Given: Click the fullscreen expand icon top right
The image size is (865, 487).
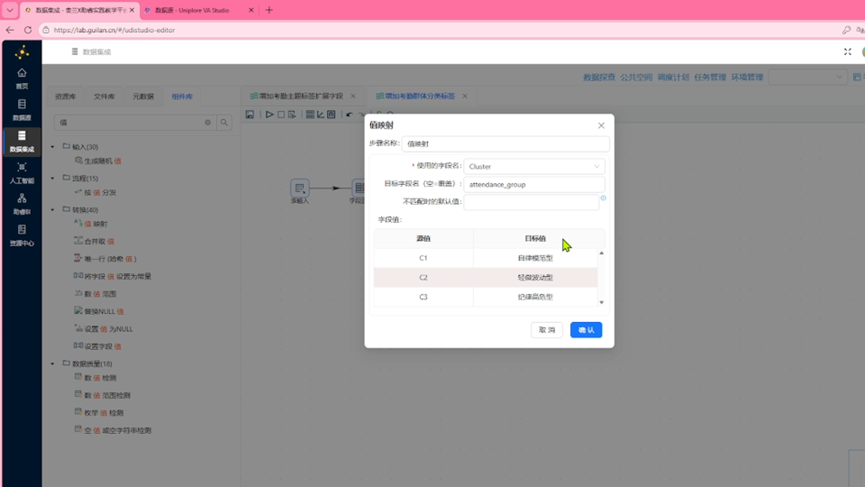Looking at the screenshot, I should 847,52.
